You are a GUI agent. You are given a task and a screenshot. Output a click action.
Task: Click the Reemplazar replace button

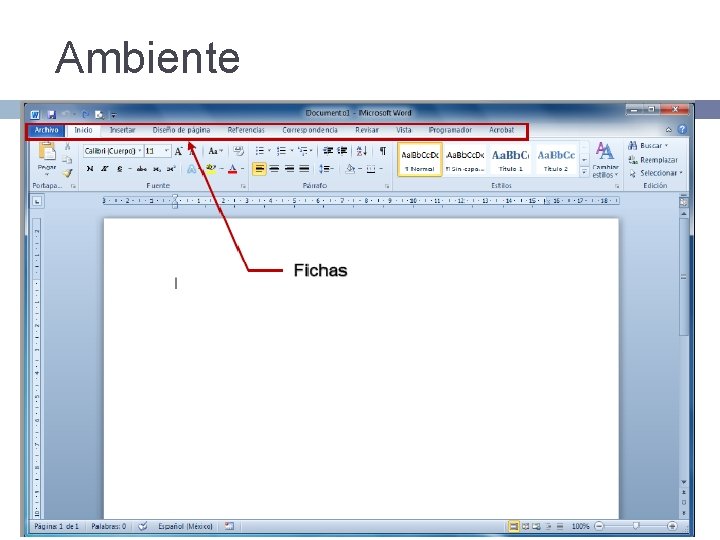[652, 160]
